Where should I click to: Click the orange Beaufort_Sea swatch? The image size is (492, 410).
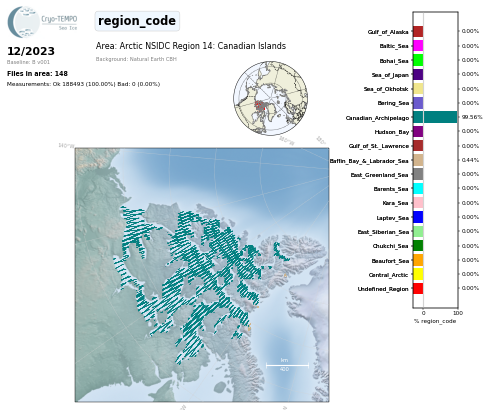(418, 260)
